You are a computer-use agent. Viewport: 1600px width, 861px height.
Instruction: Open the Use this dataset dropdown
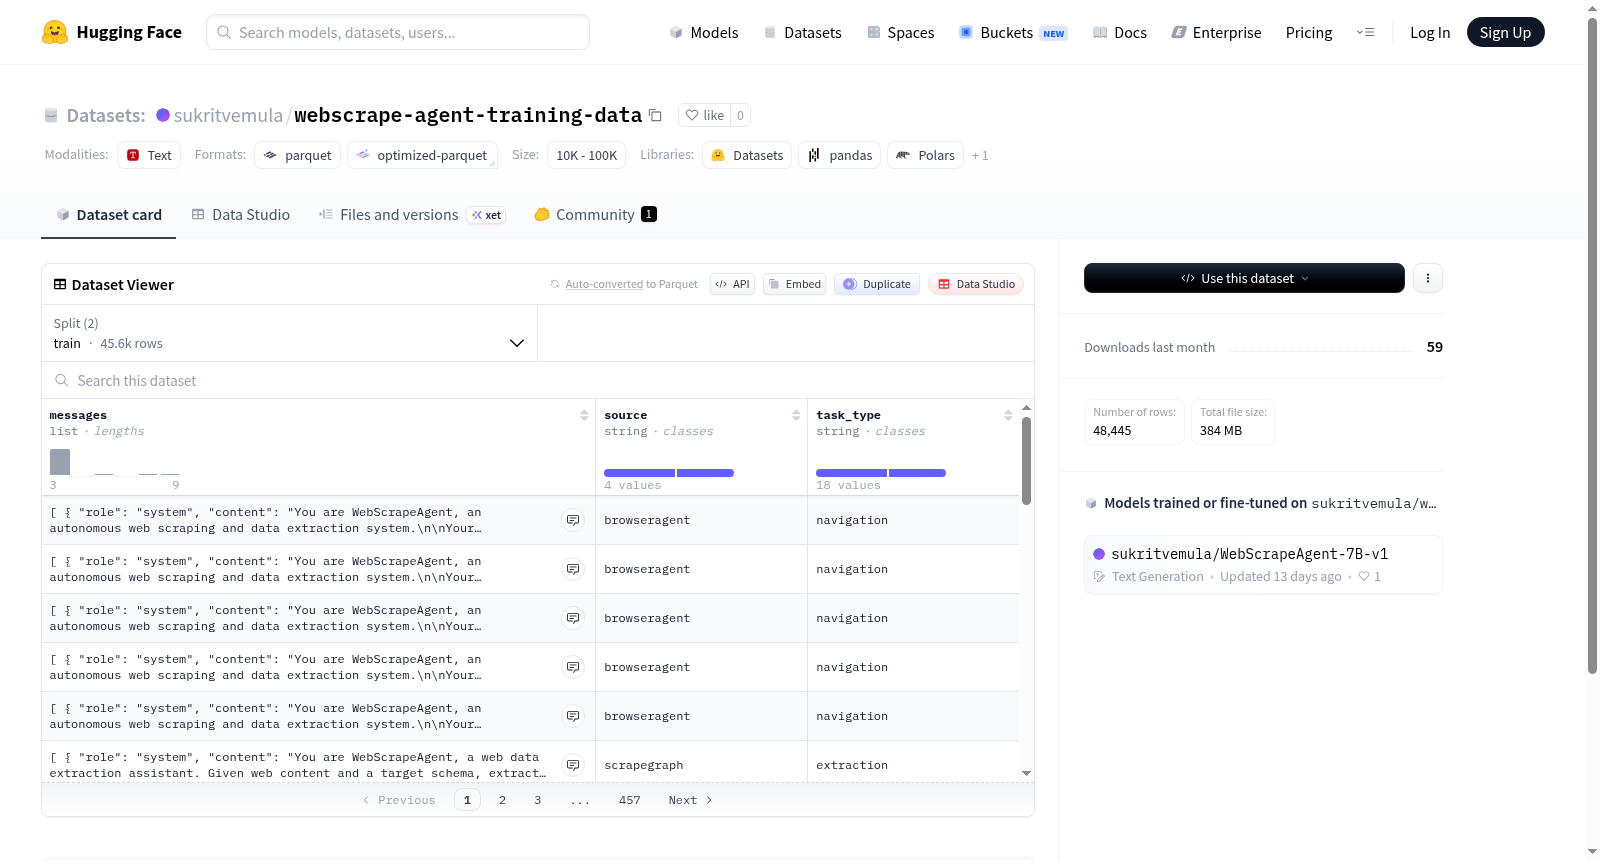[1244, 278]
